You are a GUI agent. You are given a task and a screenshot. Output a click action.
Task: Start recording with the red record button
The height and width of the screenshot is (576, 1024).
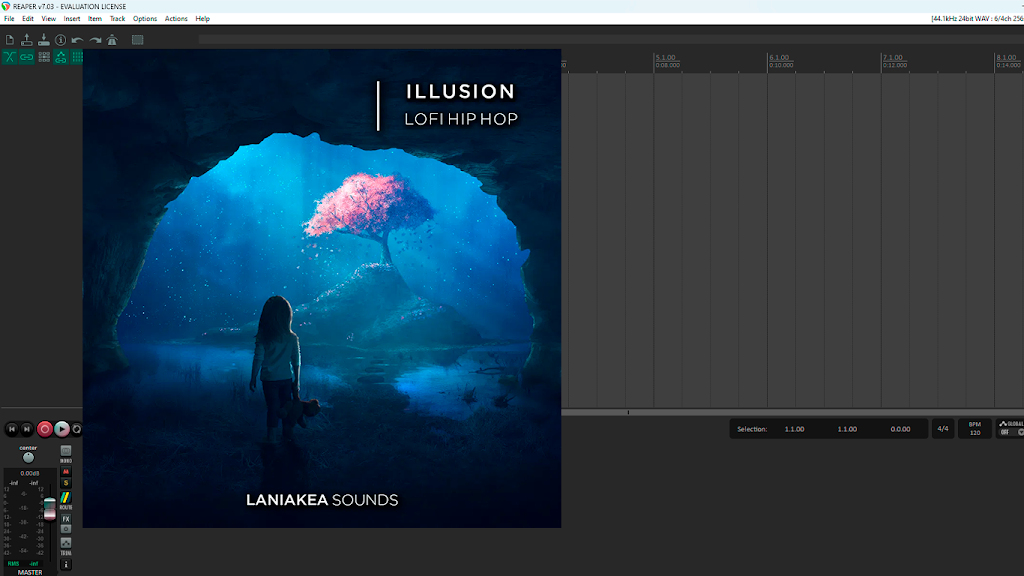(44, 429)
